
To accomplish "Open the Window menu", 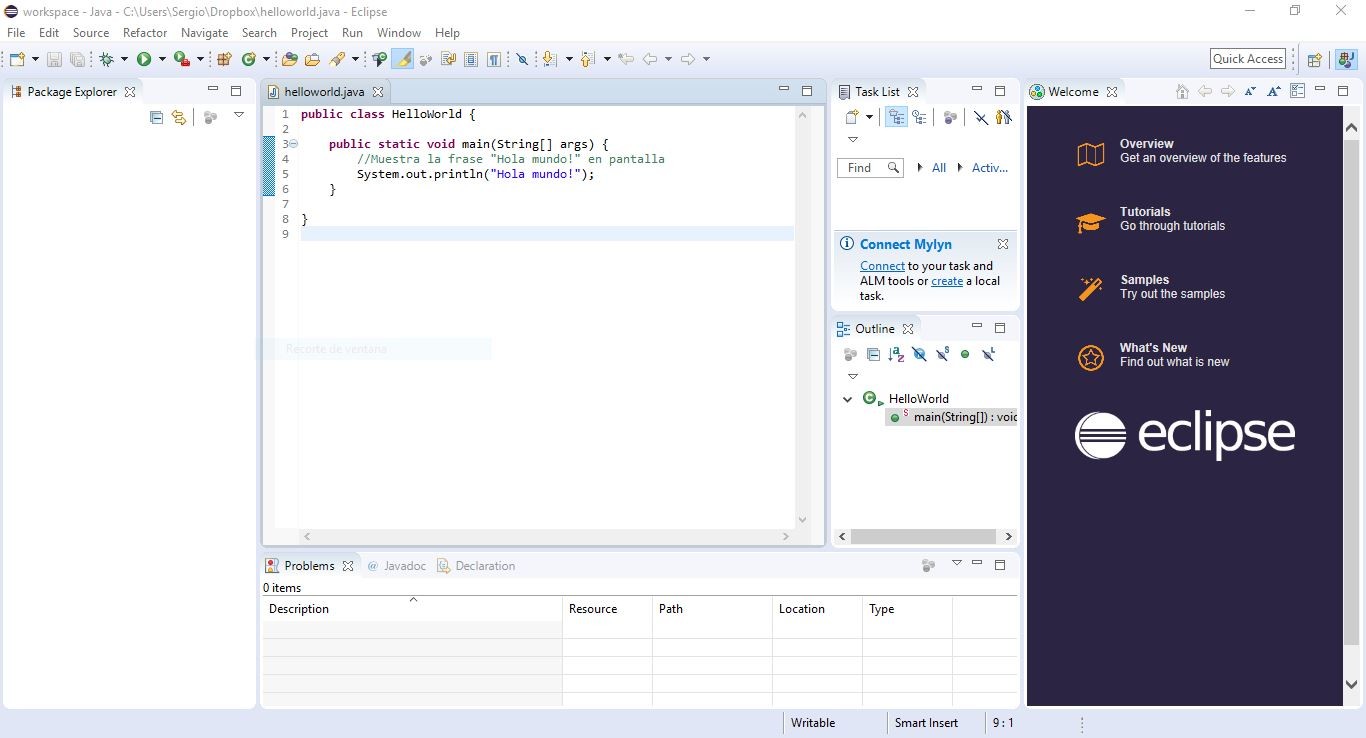I will point(398,32).
